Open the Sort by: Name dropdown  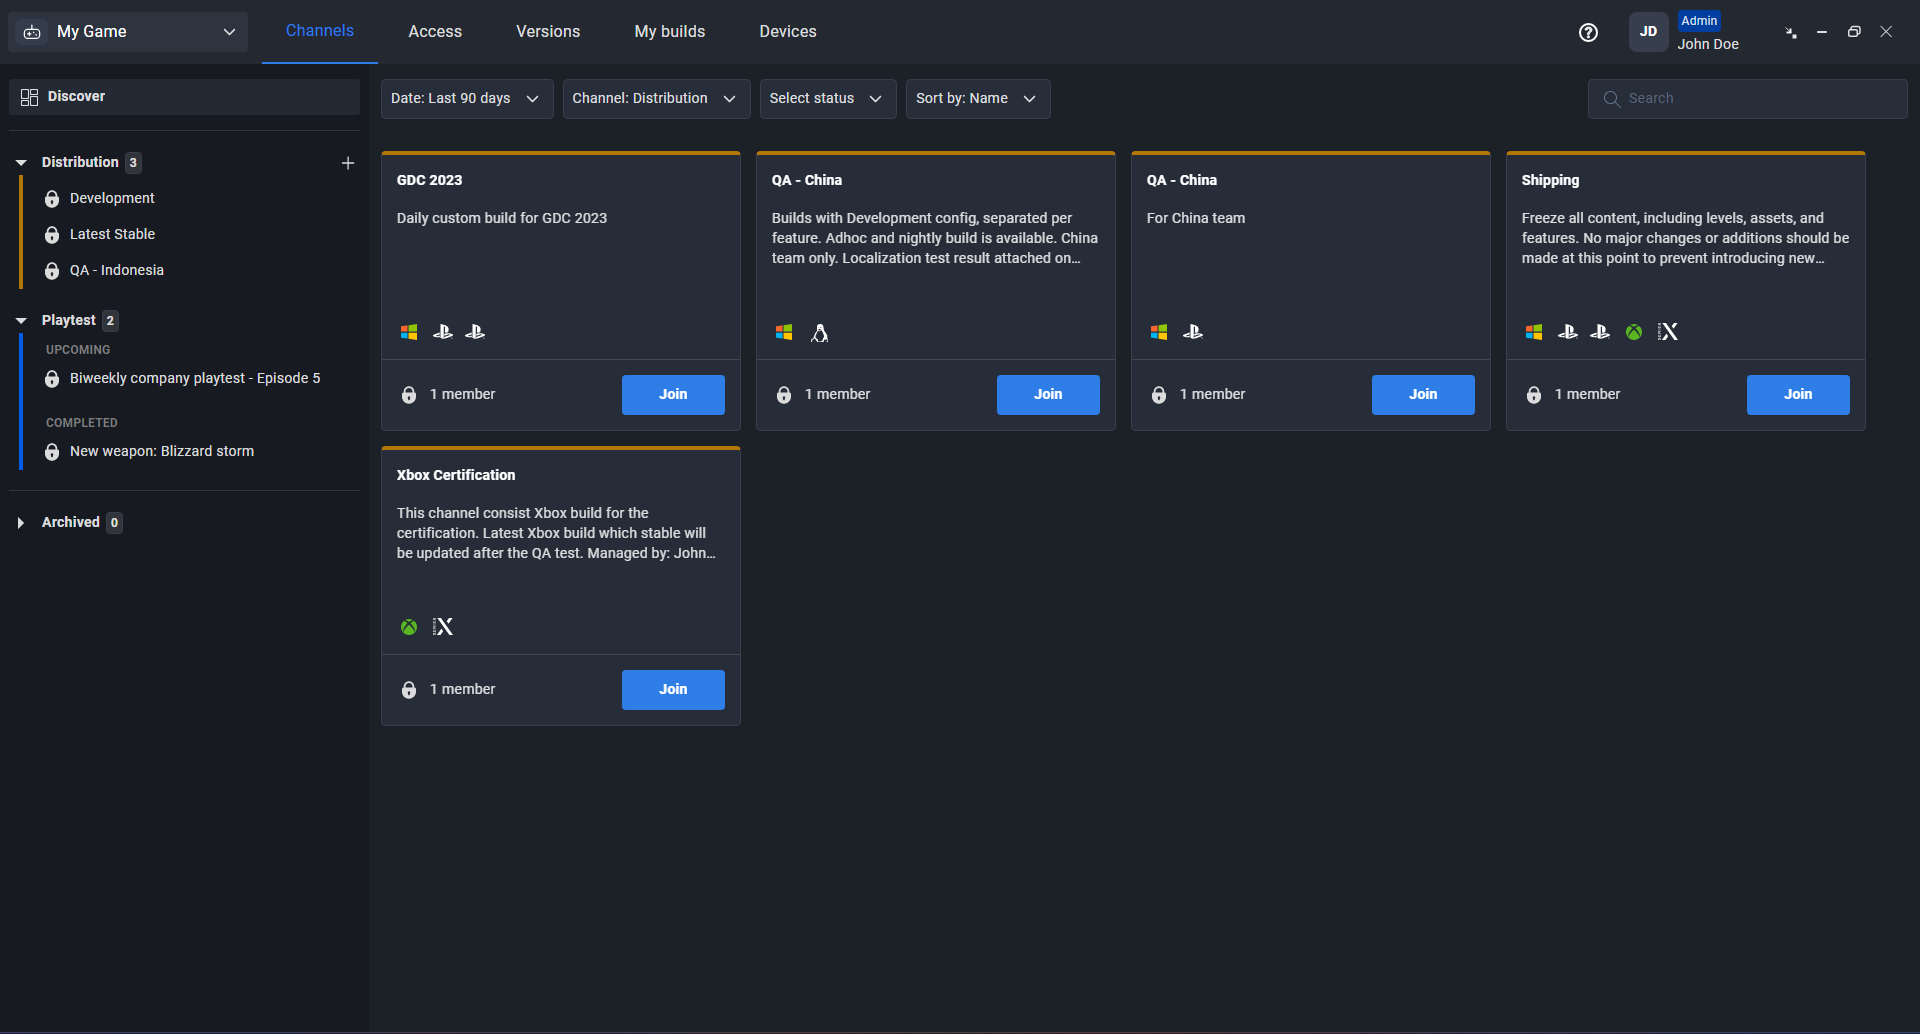pyautogui.click(x=978, y=99)
